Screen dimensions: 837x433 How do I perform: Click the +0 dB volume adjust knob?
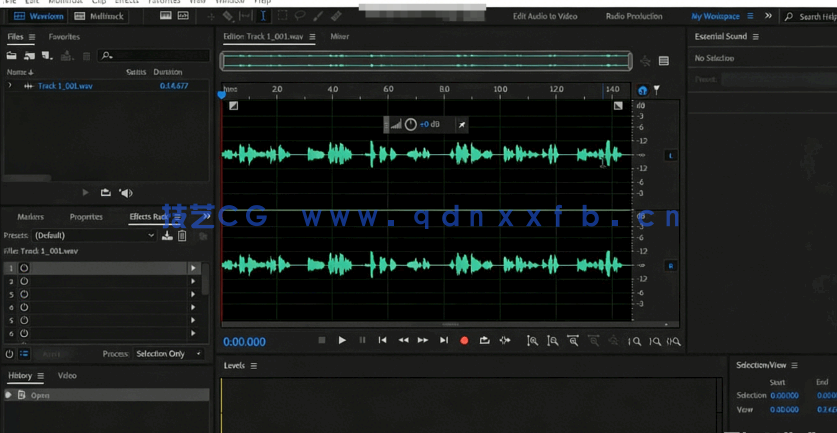coord(410,125)
